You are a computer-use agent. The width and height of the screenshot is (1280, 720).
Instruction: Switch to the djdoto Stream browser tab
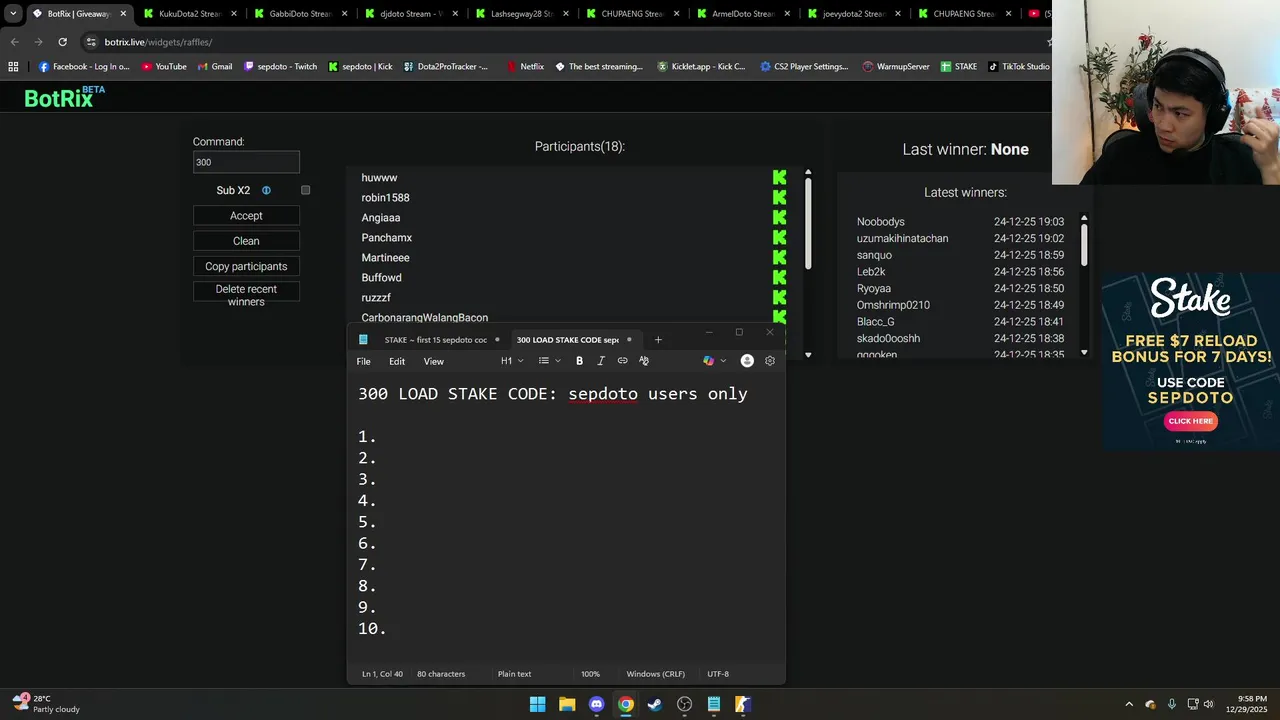coord(411,14)
